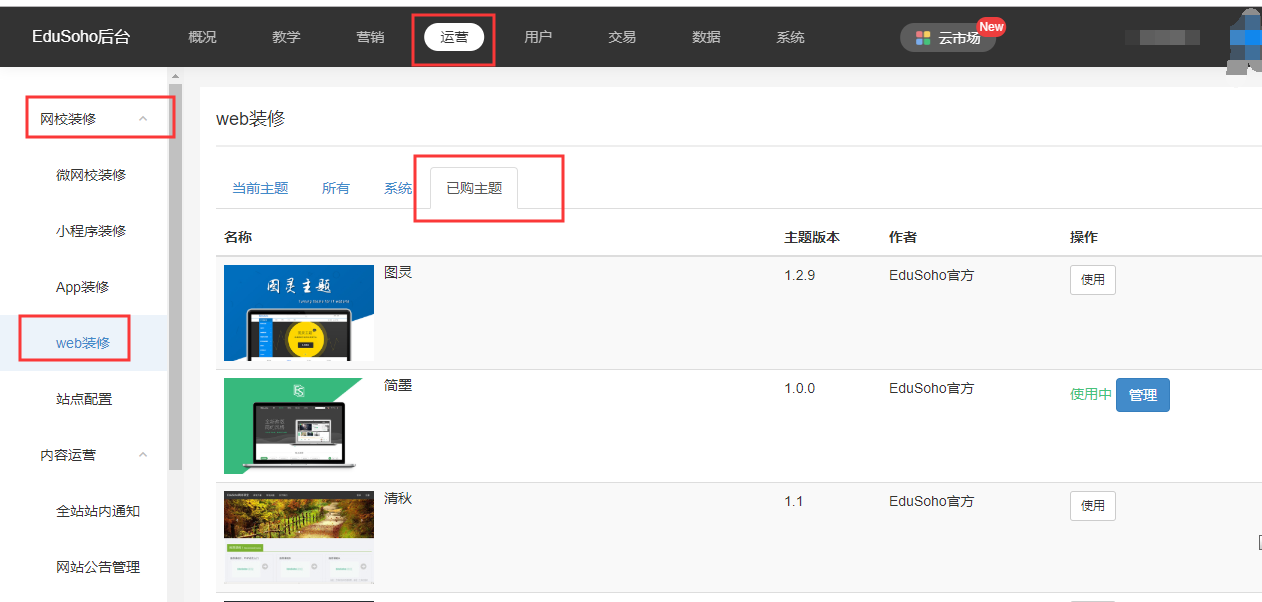Switch to the 当前主题 tab
Image resolution: width=1262 pixels, height=602 pixels.
click(260, 188)
